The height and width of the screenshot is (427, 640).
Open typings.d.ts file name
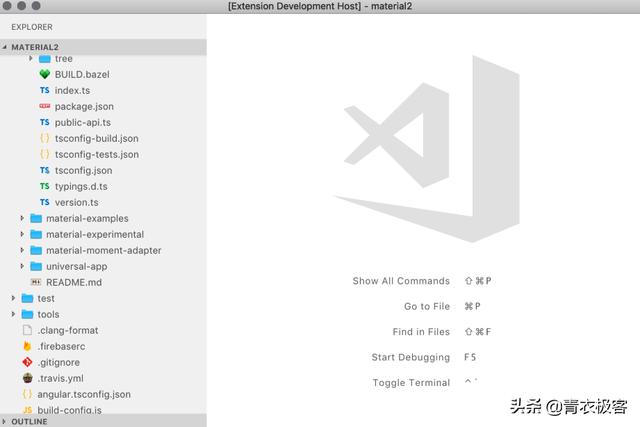pyautogui.click(x=81, y=187)
